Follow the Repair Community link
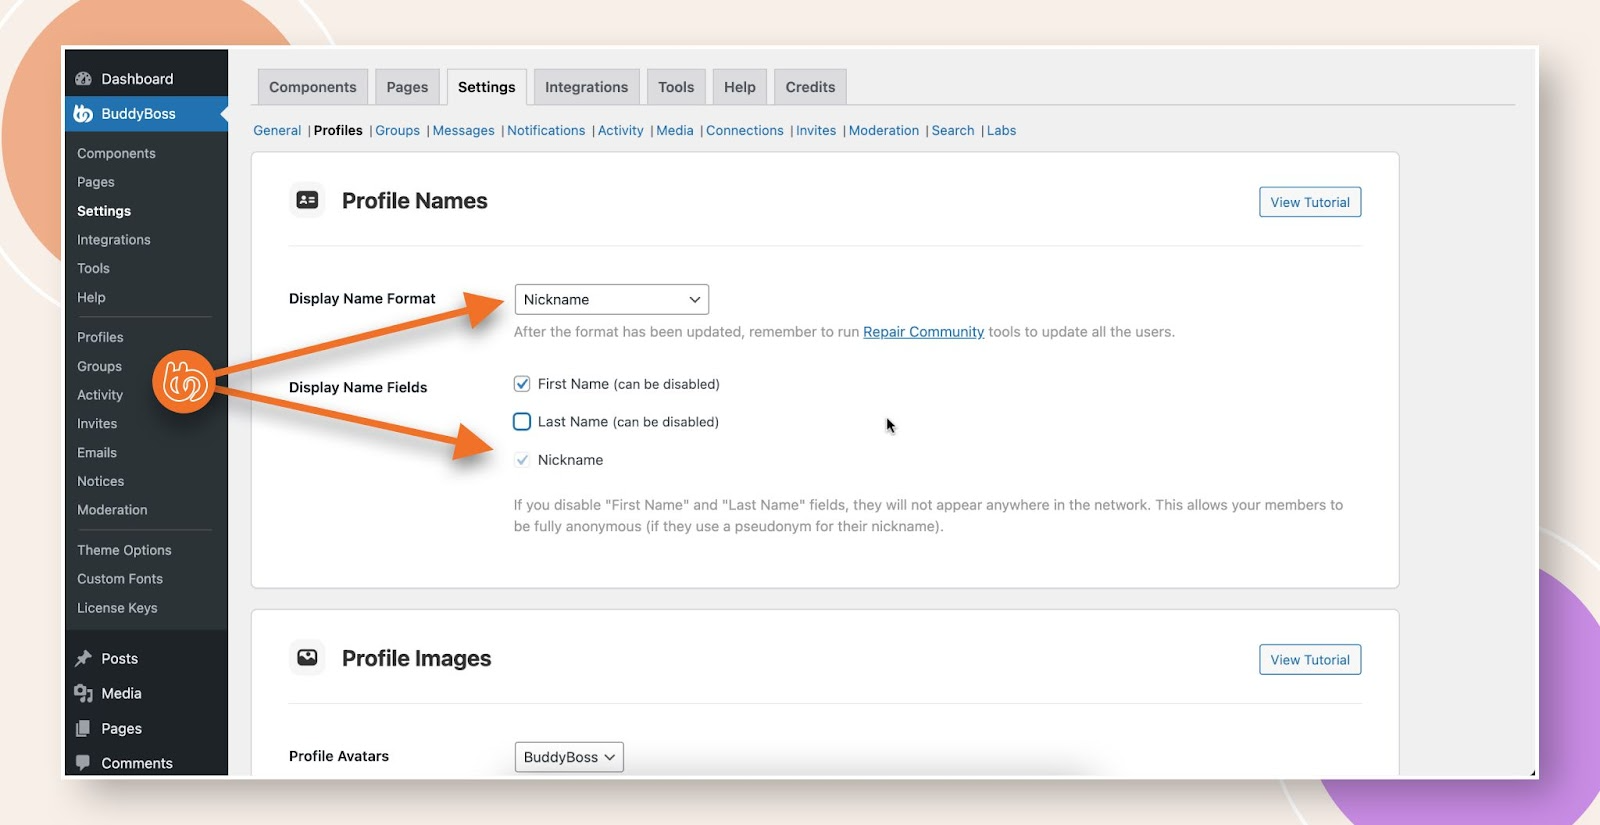 (923, 332)
